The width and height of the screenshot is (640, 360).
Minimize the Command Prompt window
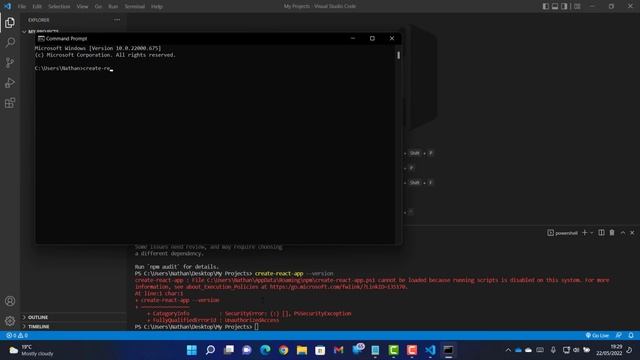point(353,38)
